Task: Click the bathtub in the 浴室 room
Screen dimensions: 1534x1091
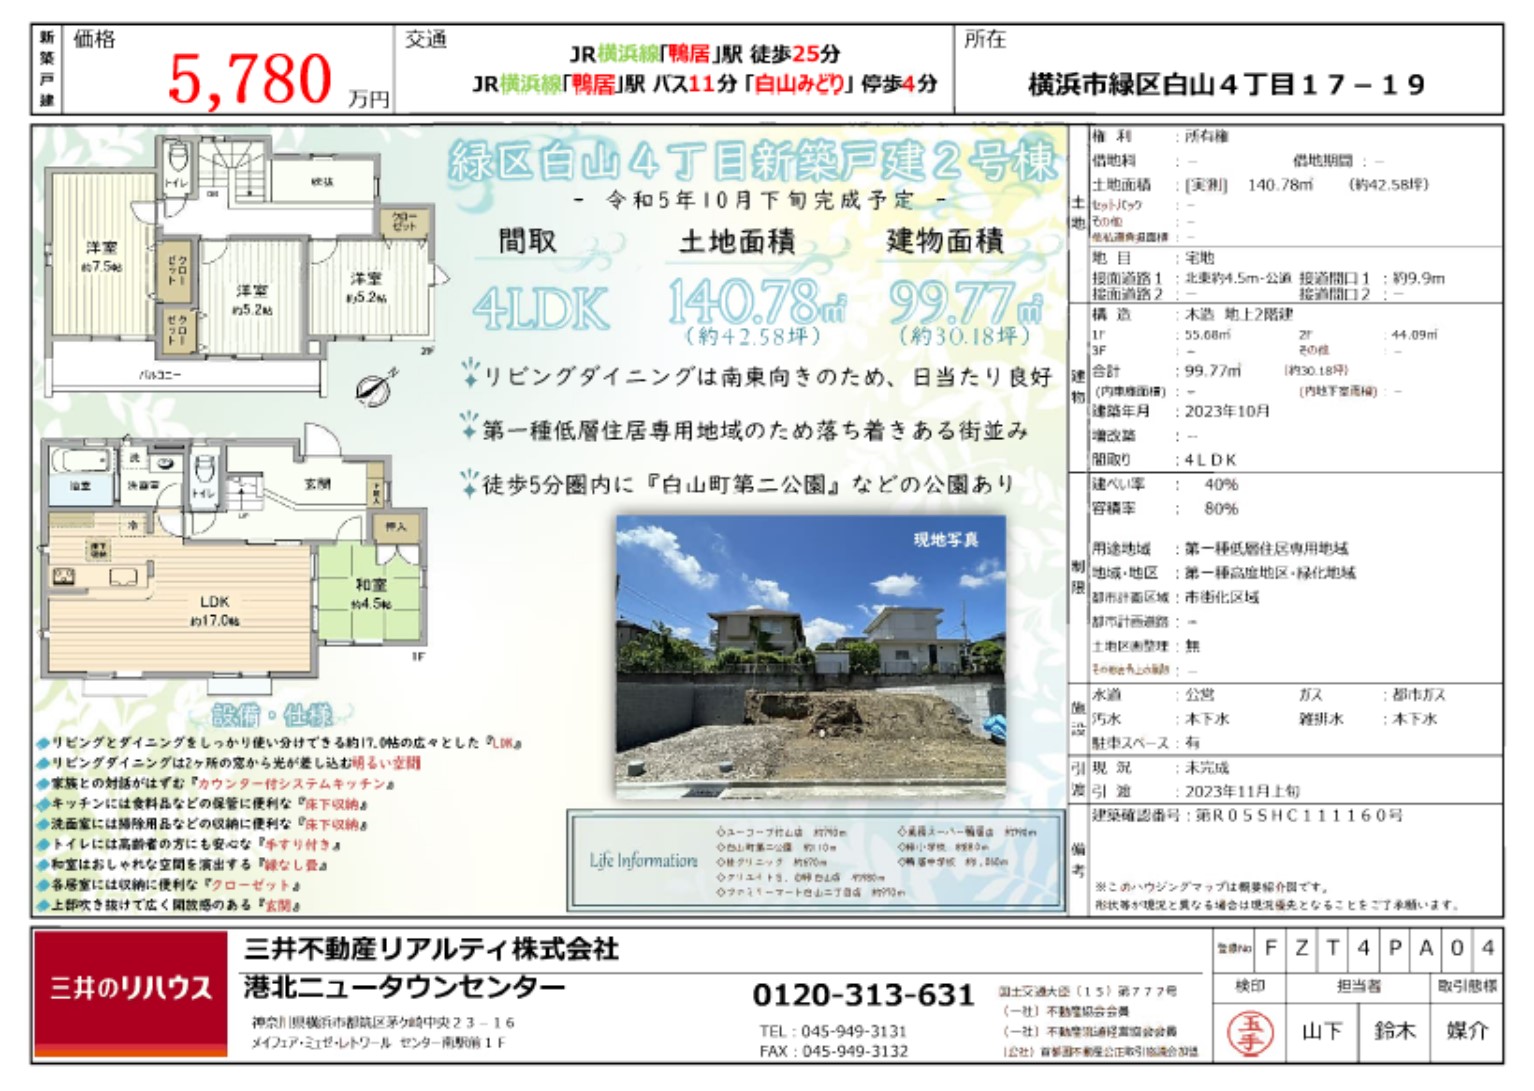Action: tap(82, 463)
